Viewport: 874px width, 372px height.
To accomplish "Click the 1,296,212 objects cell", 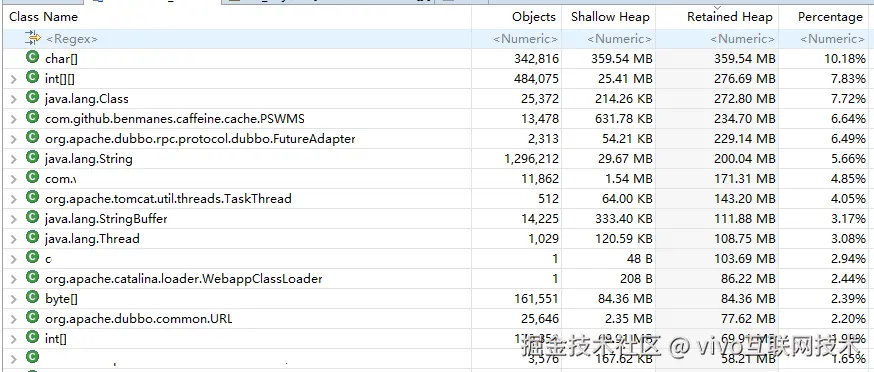I will coord(531,159).
